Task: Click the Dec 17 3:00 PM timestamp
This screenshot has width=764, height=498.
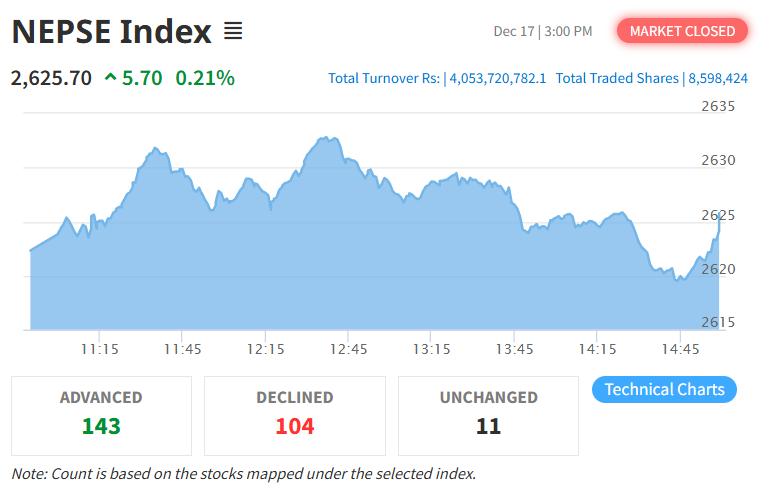Action: click(543, 32)
